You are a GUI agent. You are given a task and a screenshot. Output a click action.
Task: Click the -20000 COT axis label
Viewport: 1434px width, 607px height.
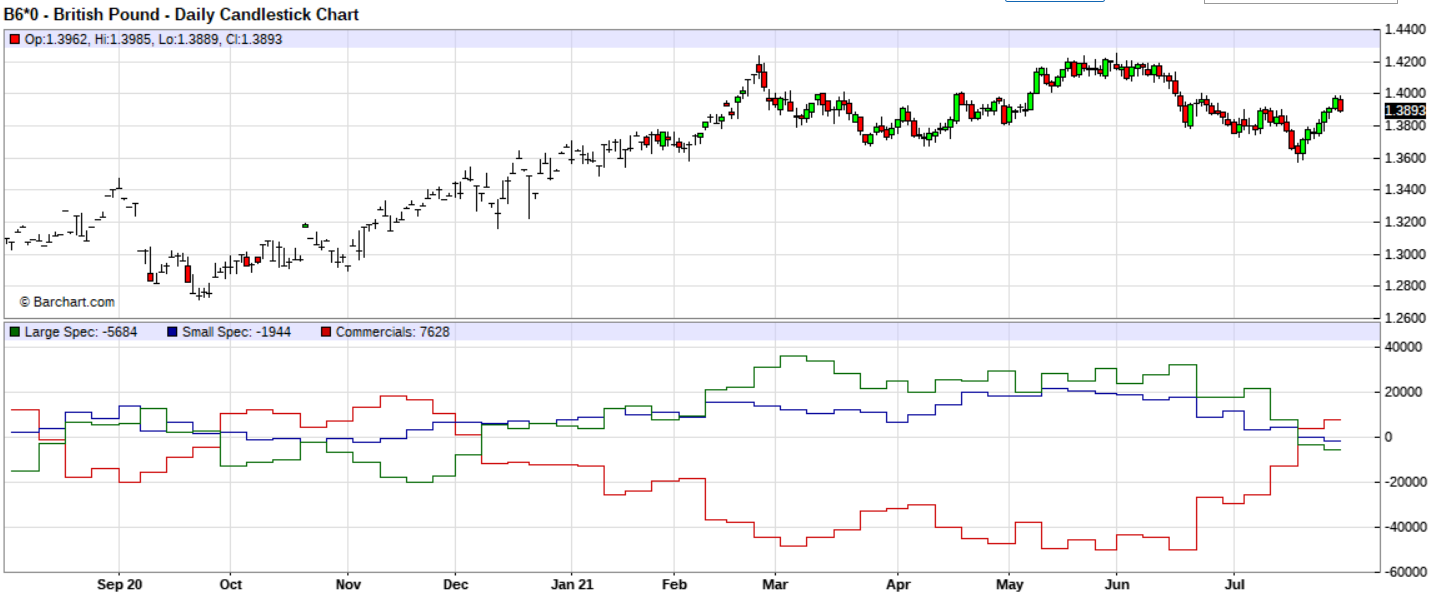[x=1403, y=482]
